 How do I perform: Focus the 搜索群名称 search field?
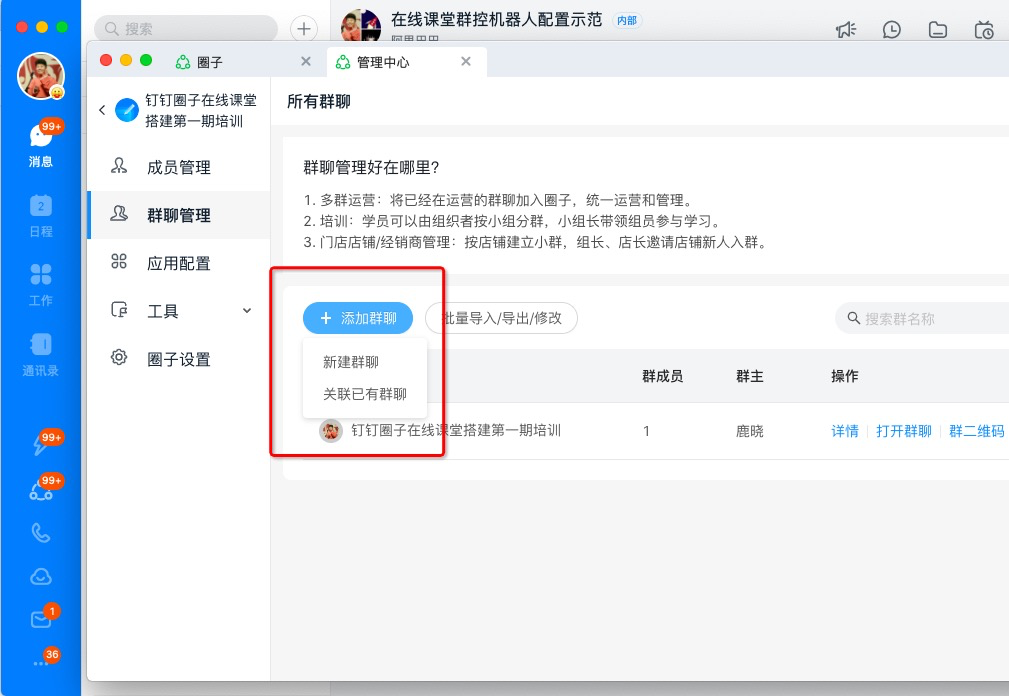coord(922,318)
